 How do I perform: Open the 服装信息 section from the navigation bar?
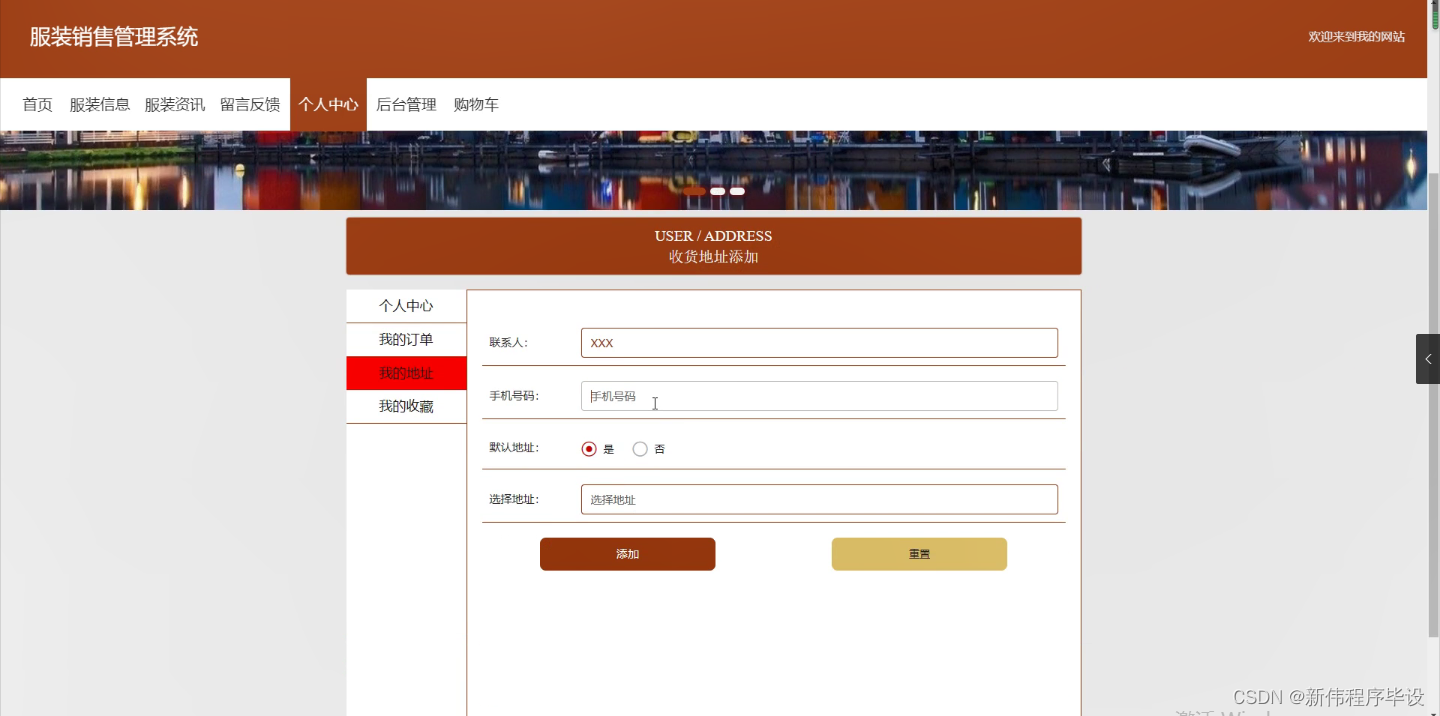click(x=100, y=104)
